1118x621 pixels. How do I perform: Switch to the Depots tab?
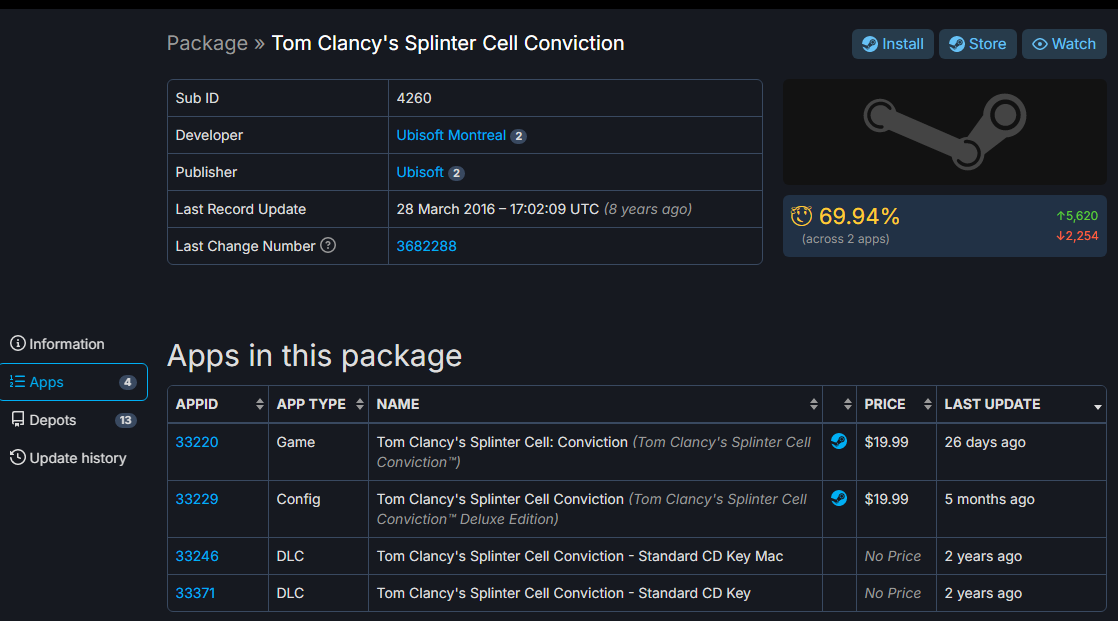[x=73, y=420]
